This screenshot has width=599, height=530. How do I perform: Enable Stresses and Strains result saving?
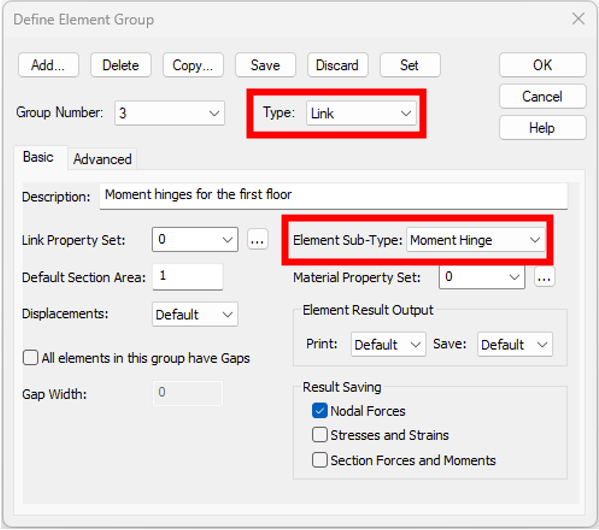point(319,435)
